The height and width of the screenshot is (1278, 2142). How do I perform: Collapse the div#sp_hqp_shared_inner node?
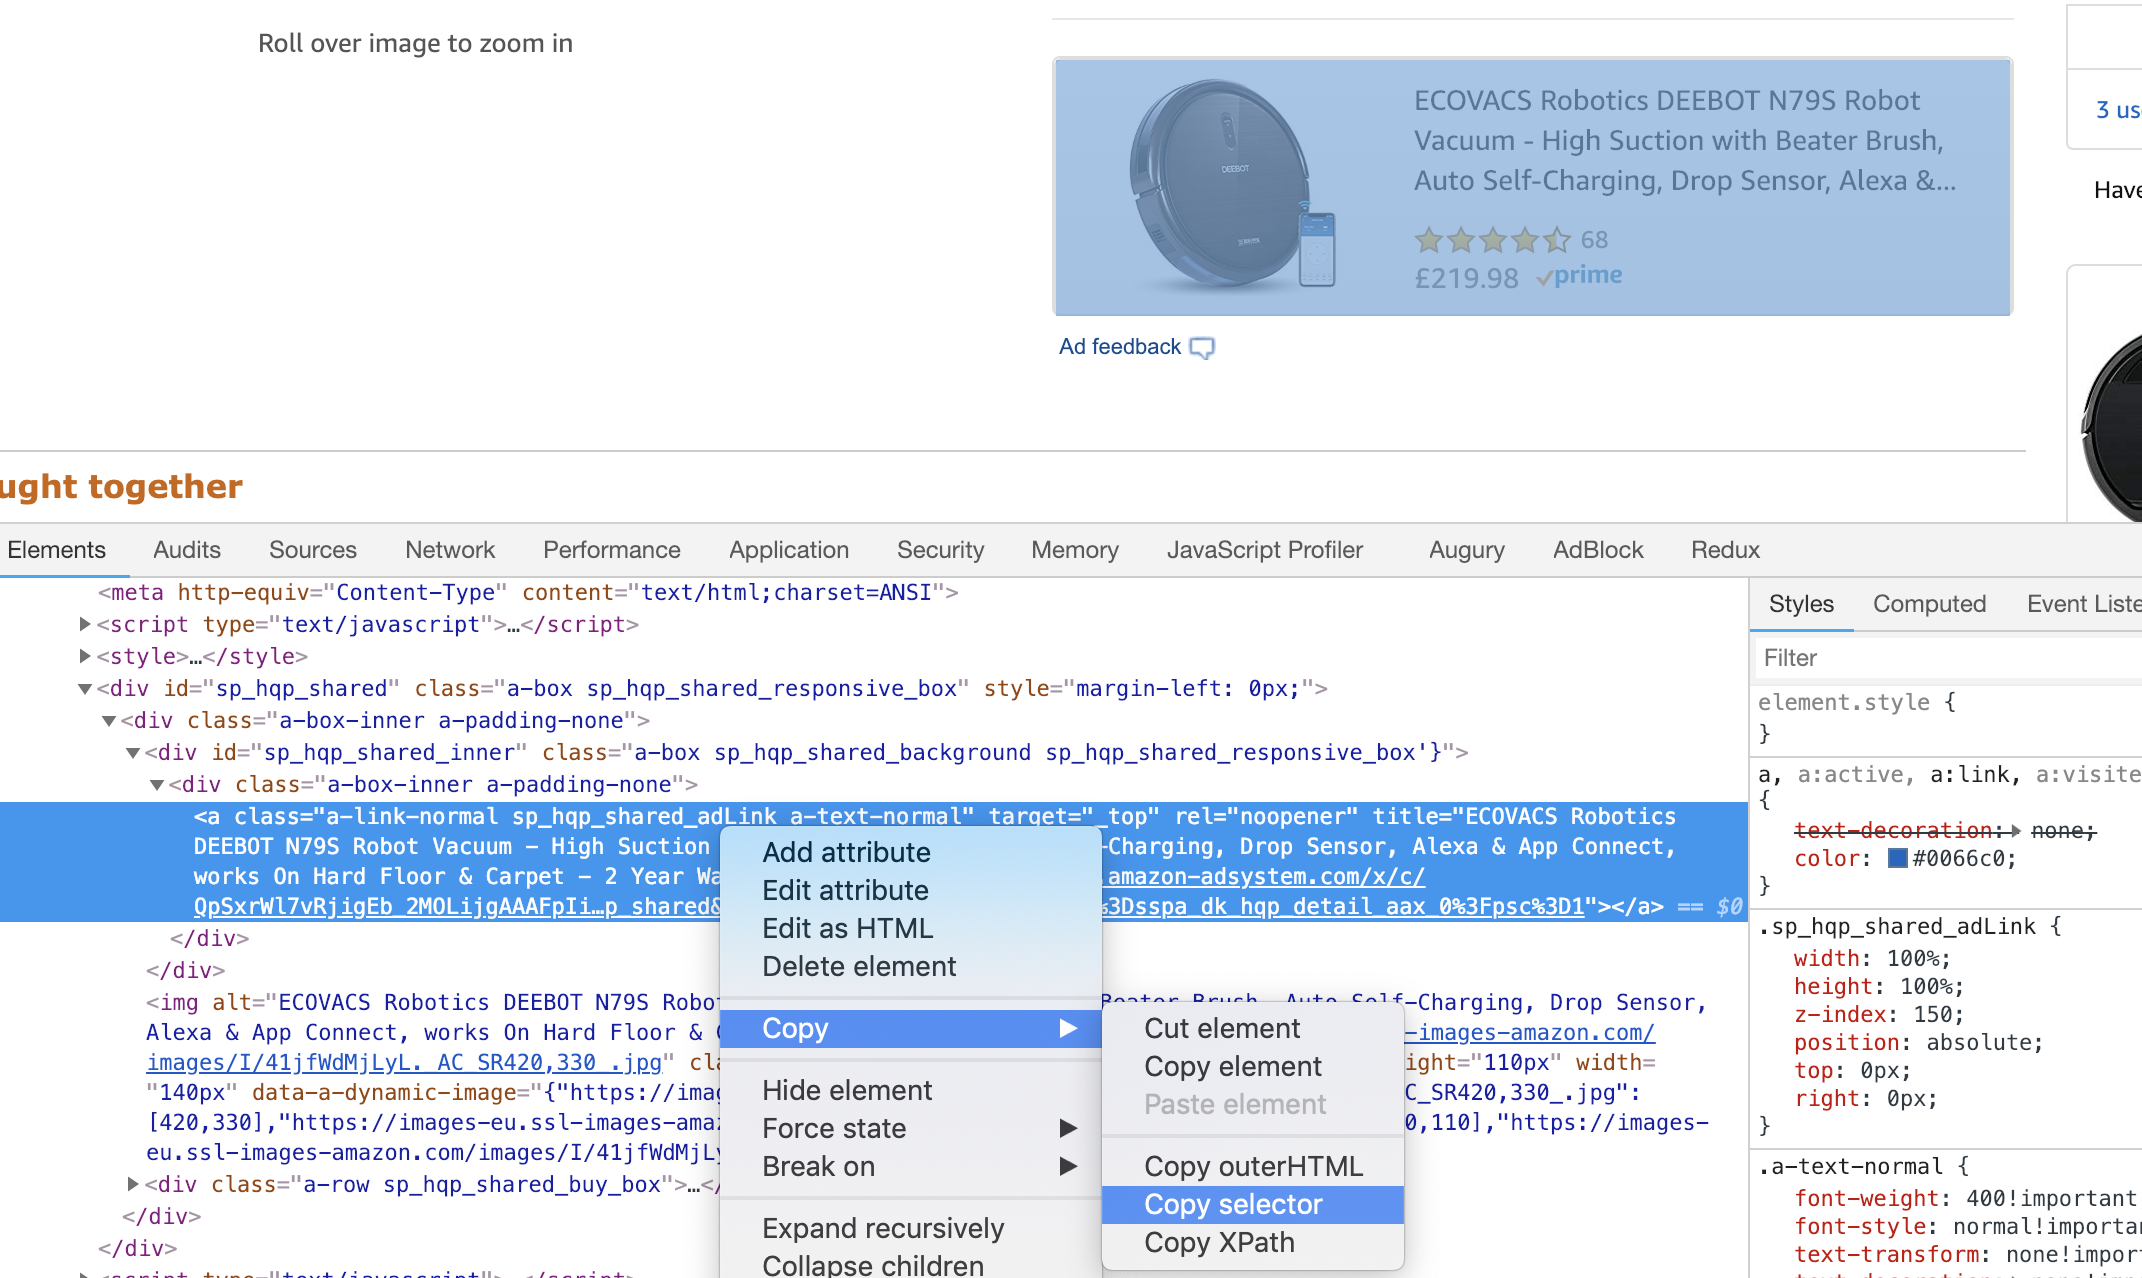(x=133, y=753)
